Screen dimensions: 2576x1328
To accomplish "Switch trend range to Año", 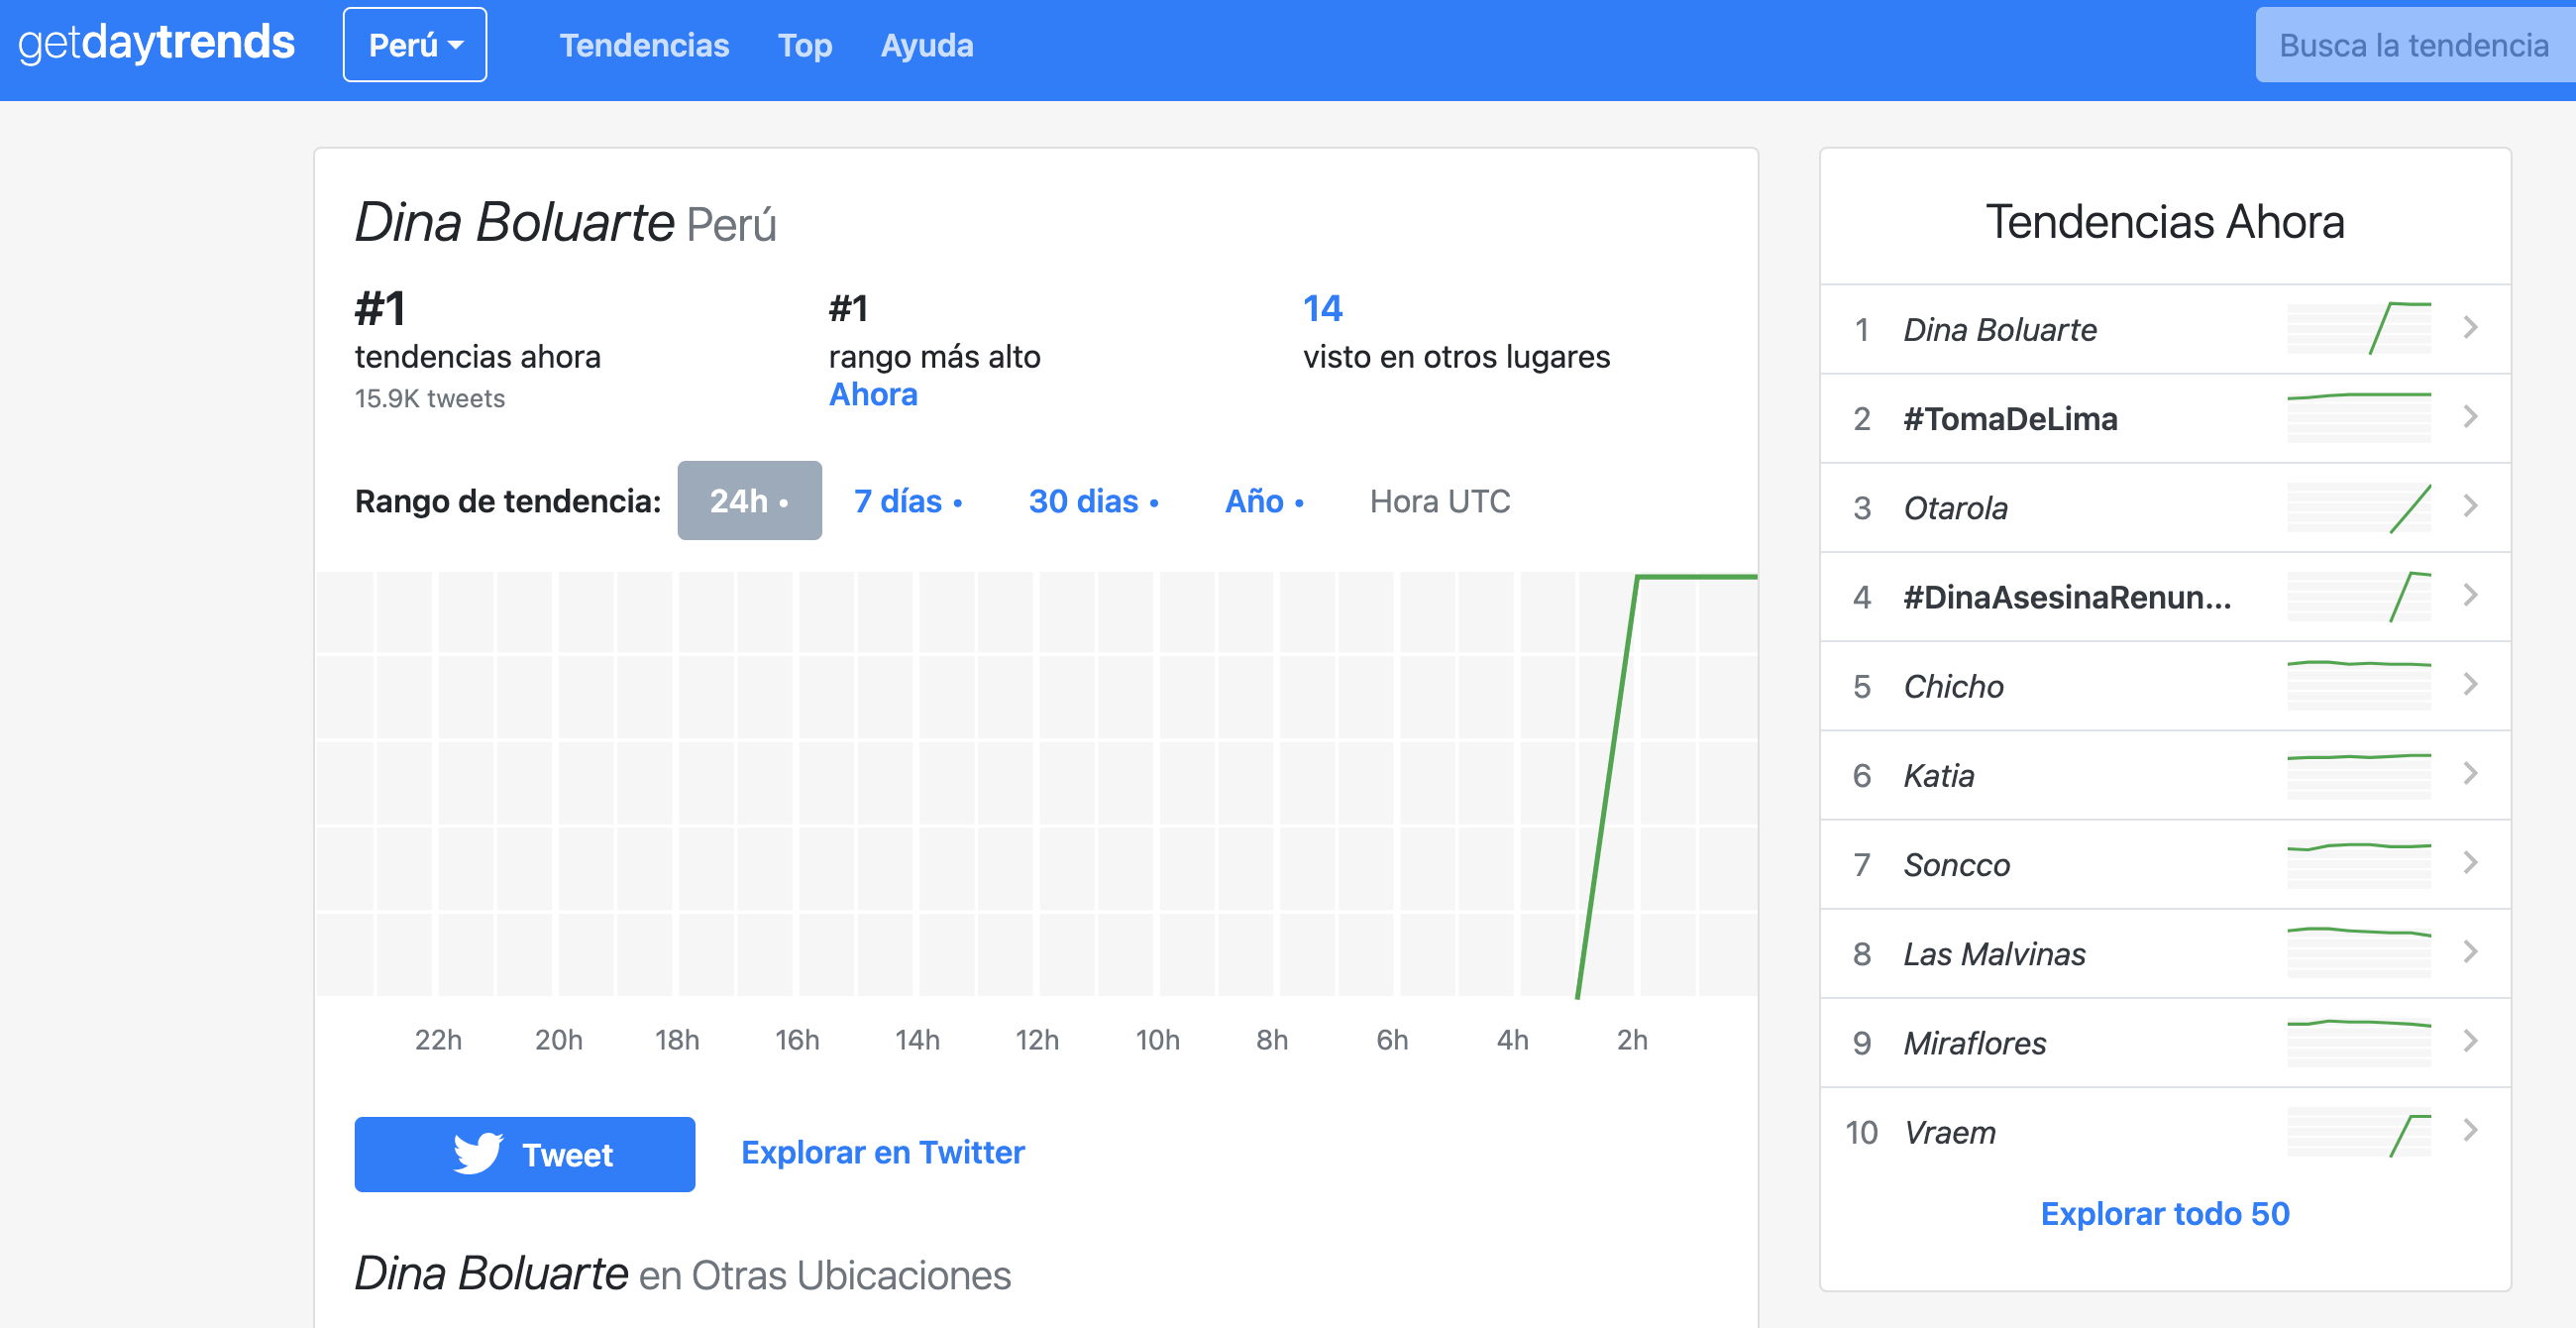I will click(1263, 501).
